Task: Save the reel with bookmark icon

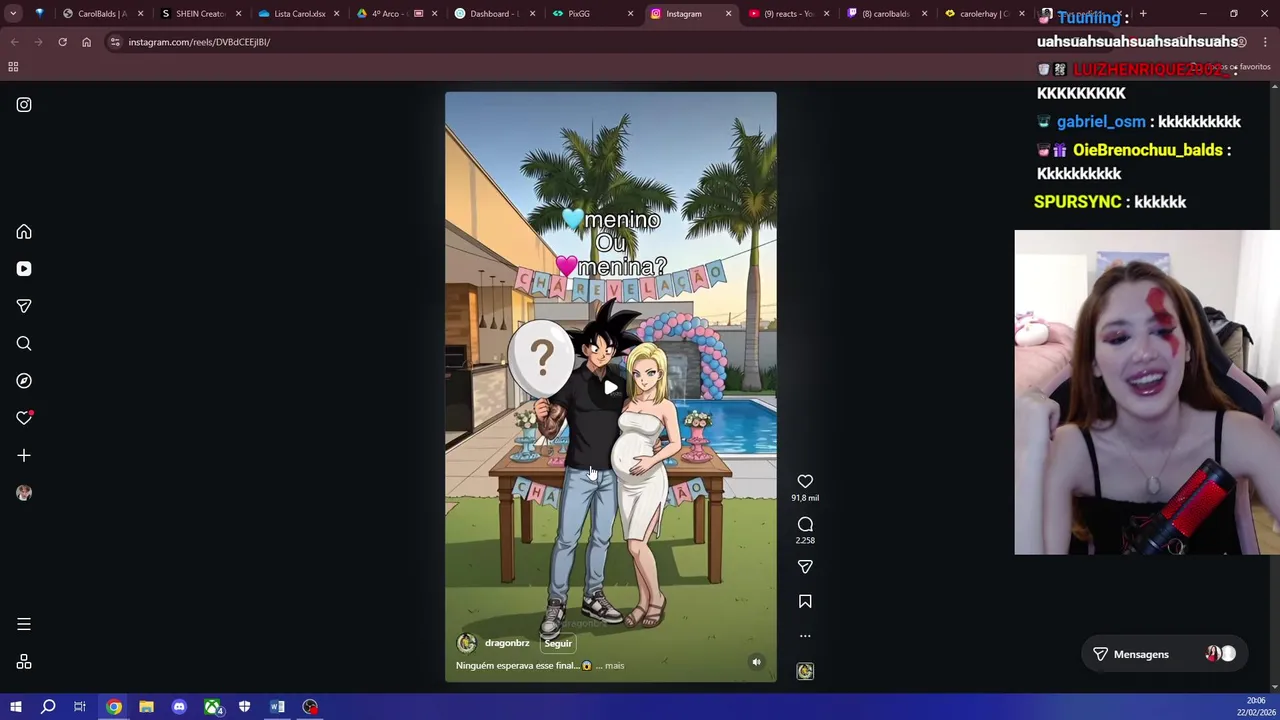Action: tap(805, 602)
